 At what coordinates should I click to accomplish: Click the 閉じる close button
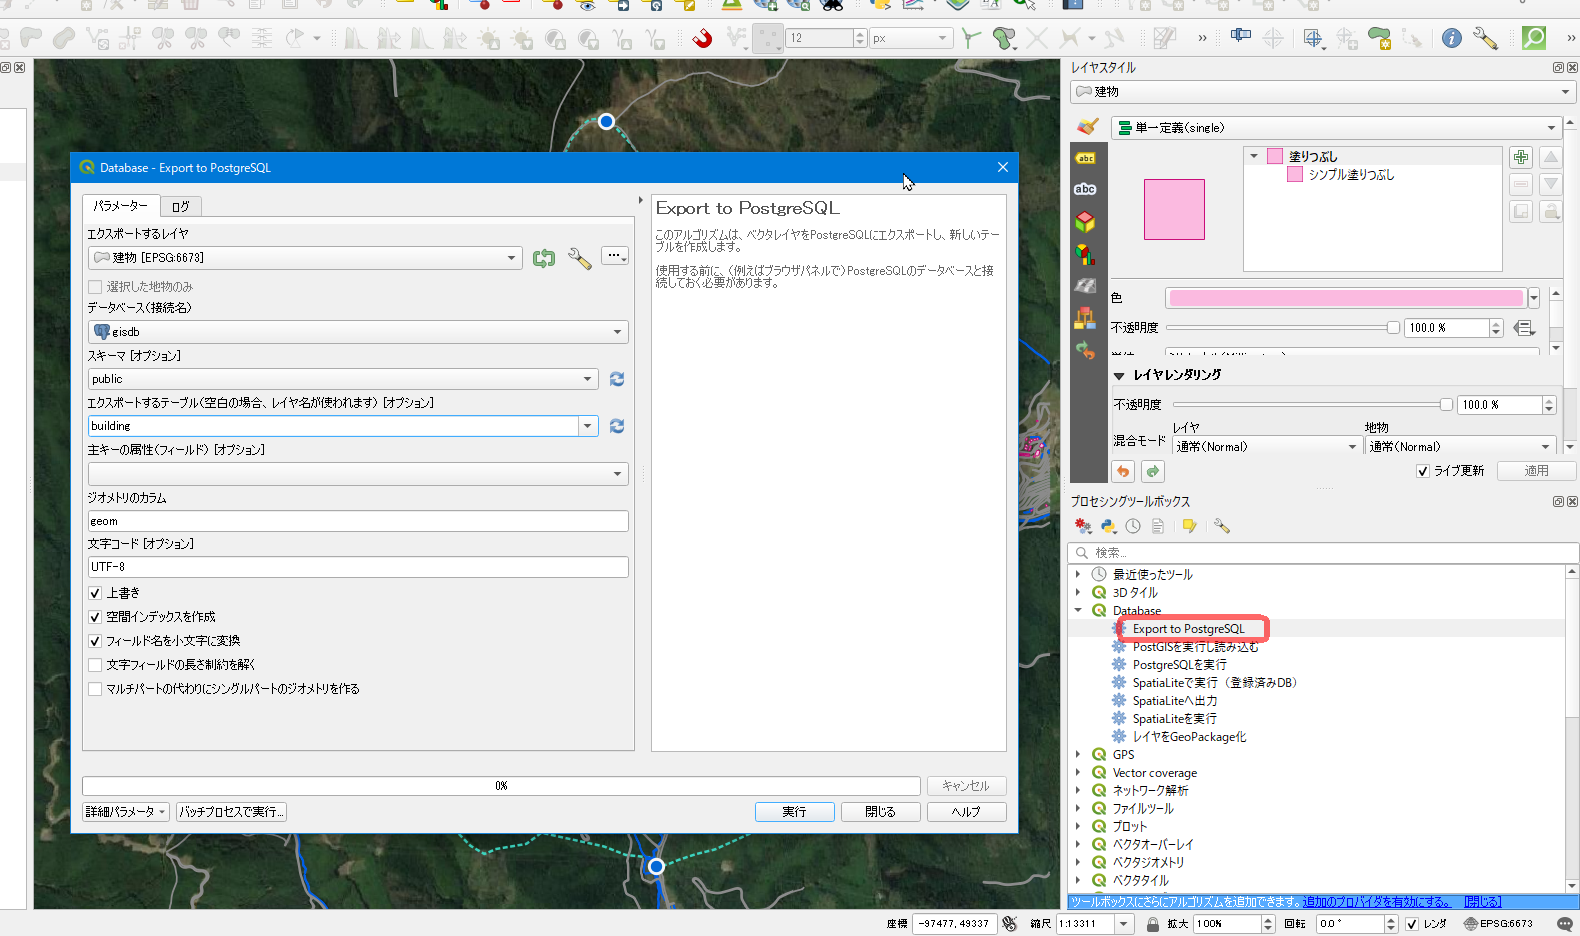point(881,812)
